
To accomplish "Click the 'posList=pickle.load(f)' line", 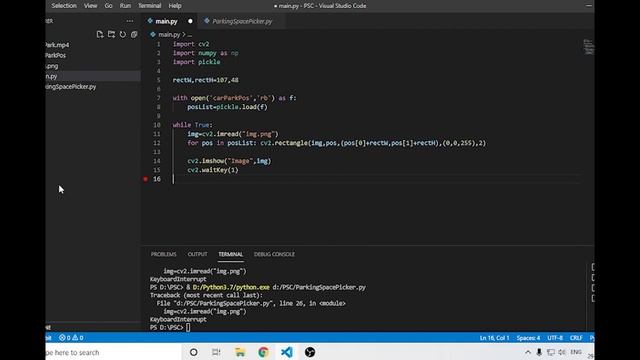I will tap(227, 107).
